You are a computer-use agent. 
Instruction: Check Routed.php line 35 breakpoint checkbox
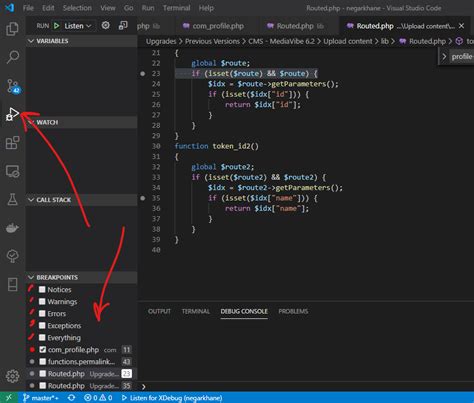42,386
